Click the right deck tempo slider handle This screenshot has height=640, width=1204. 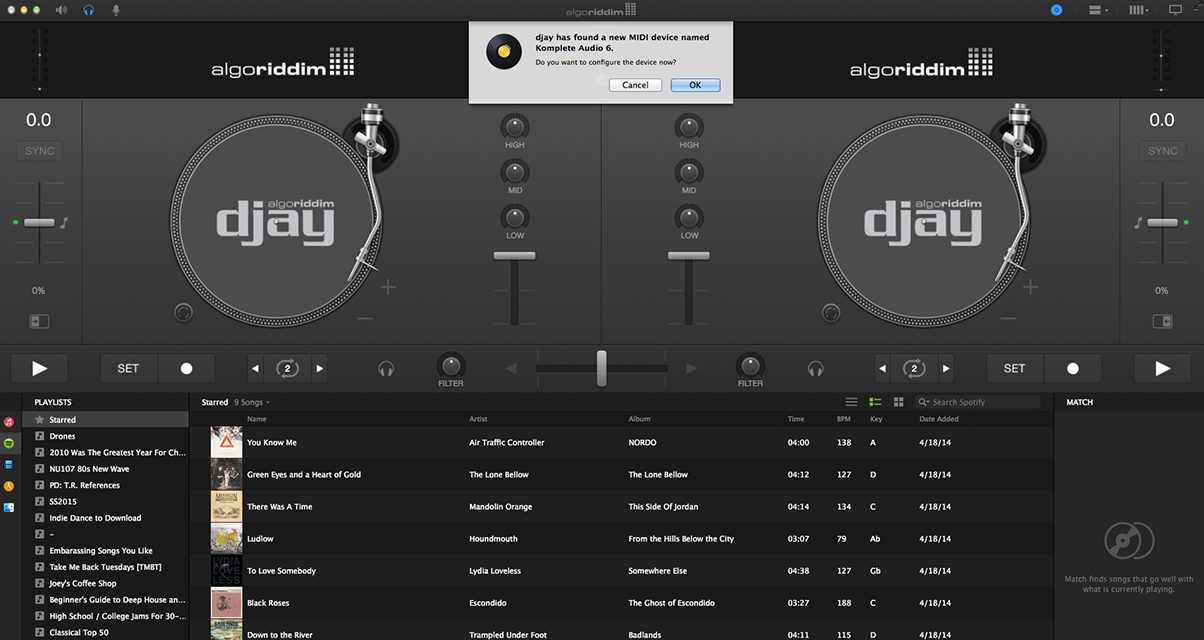tap(1162, 222)
